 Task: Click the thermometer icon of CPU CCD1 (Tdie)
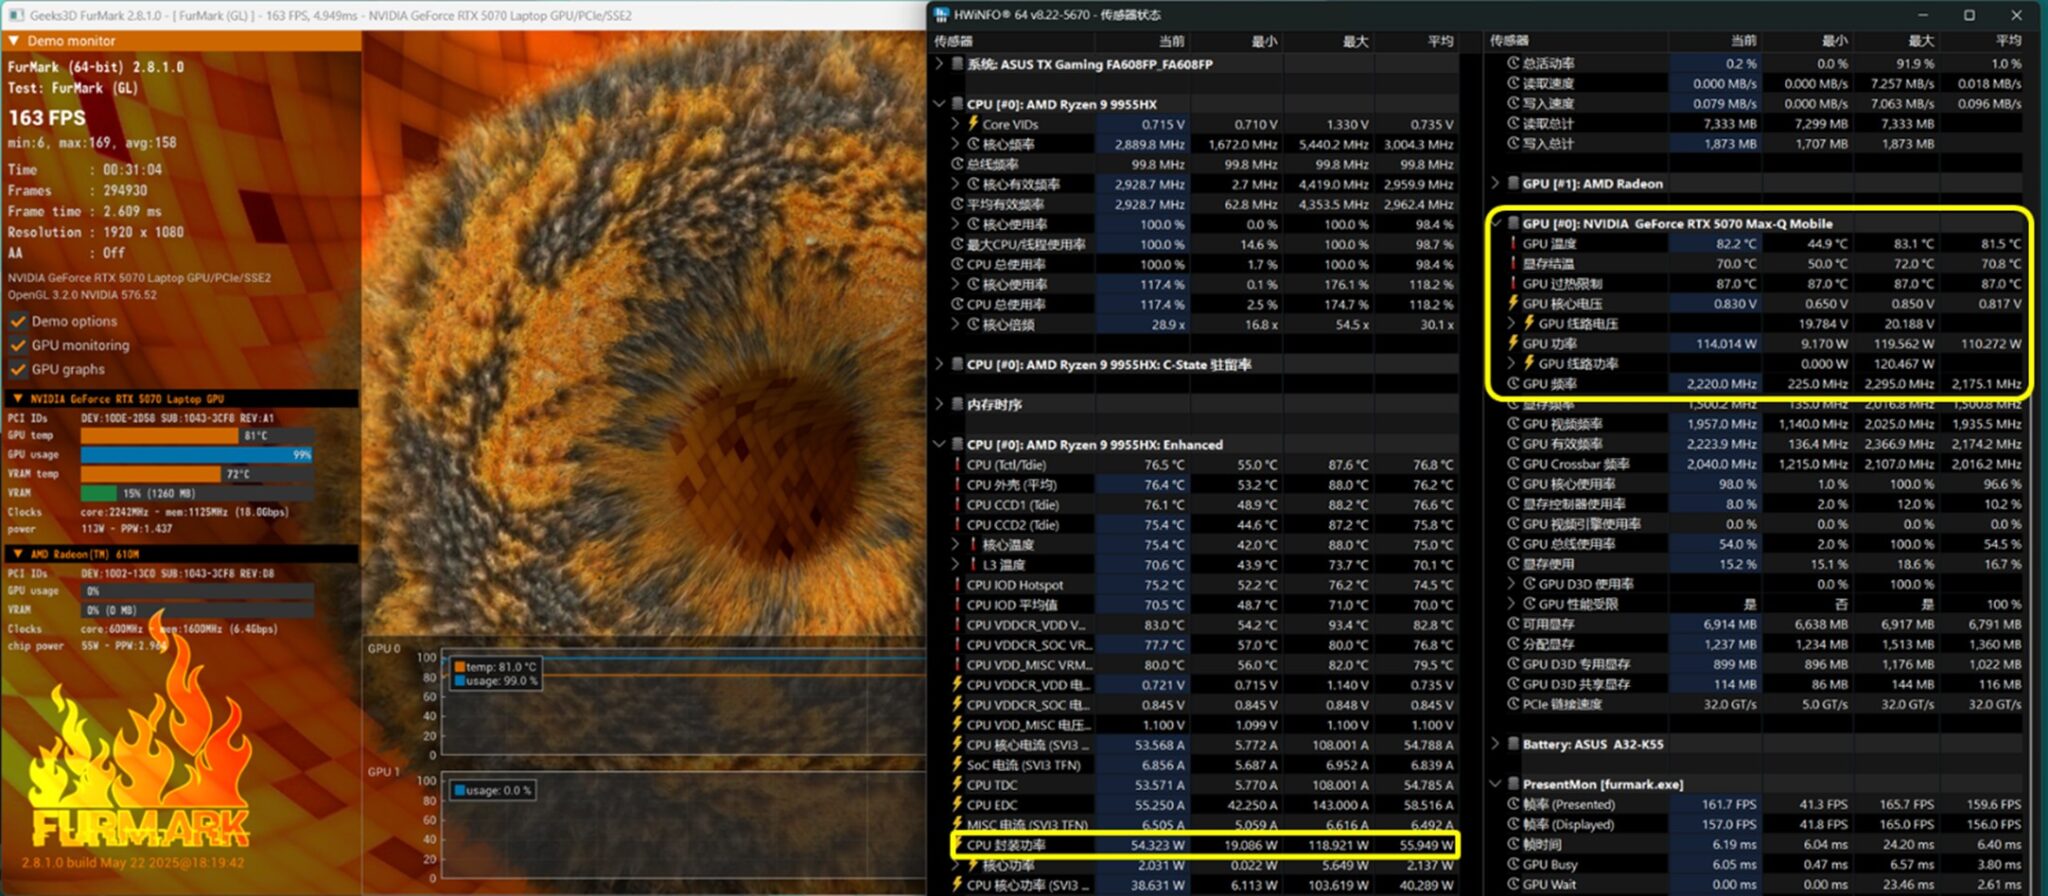[x=957, y=504]
